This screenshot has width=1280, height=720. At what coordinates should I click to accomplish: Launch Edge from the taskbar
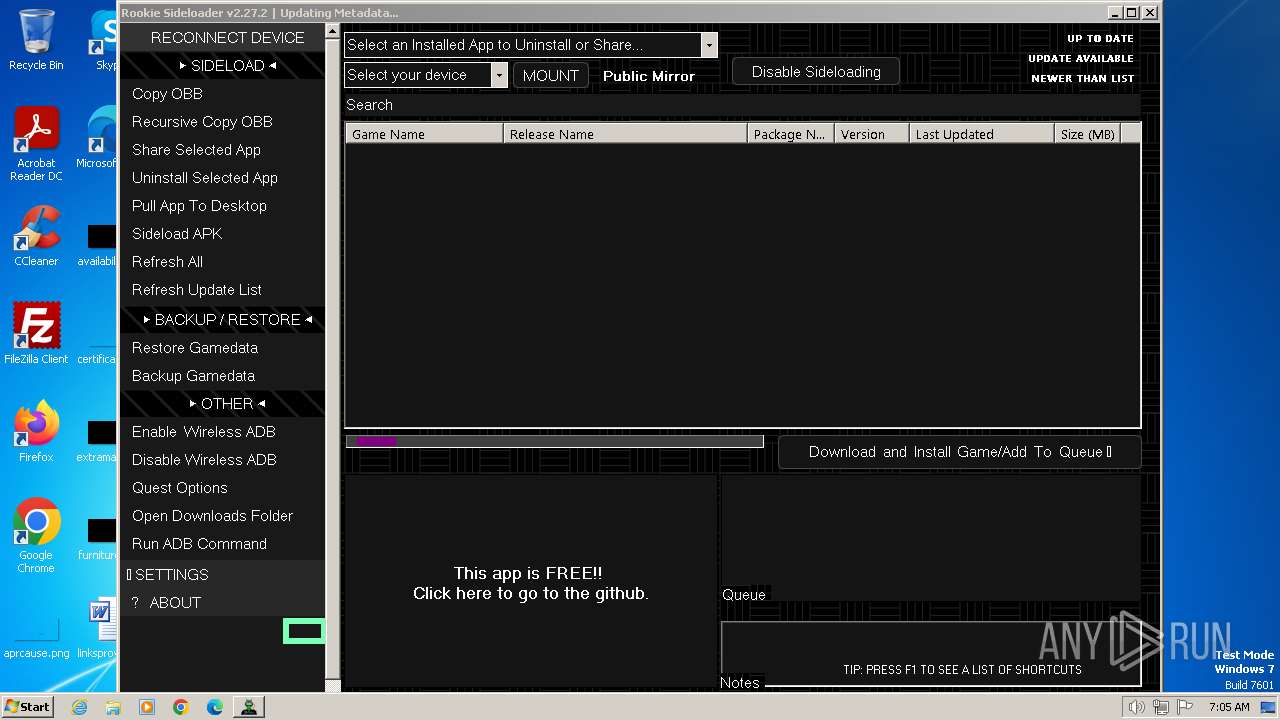[215, 707]
